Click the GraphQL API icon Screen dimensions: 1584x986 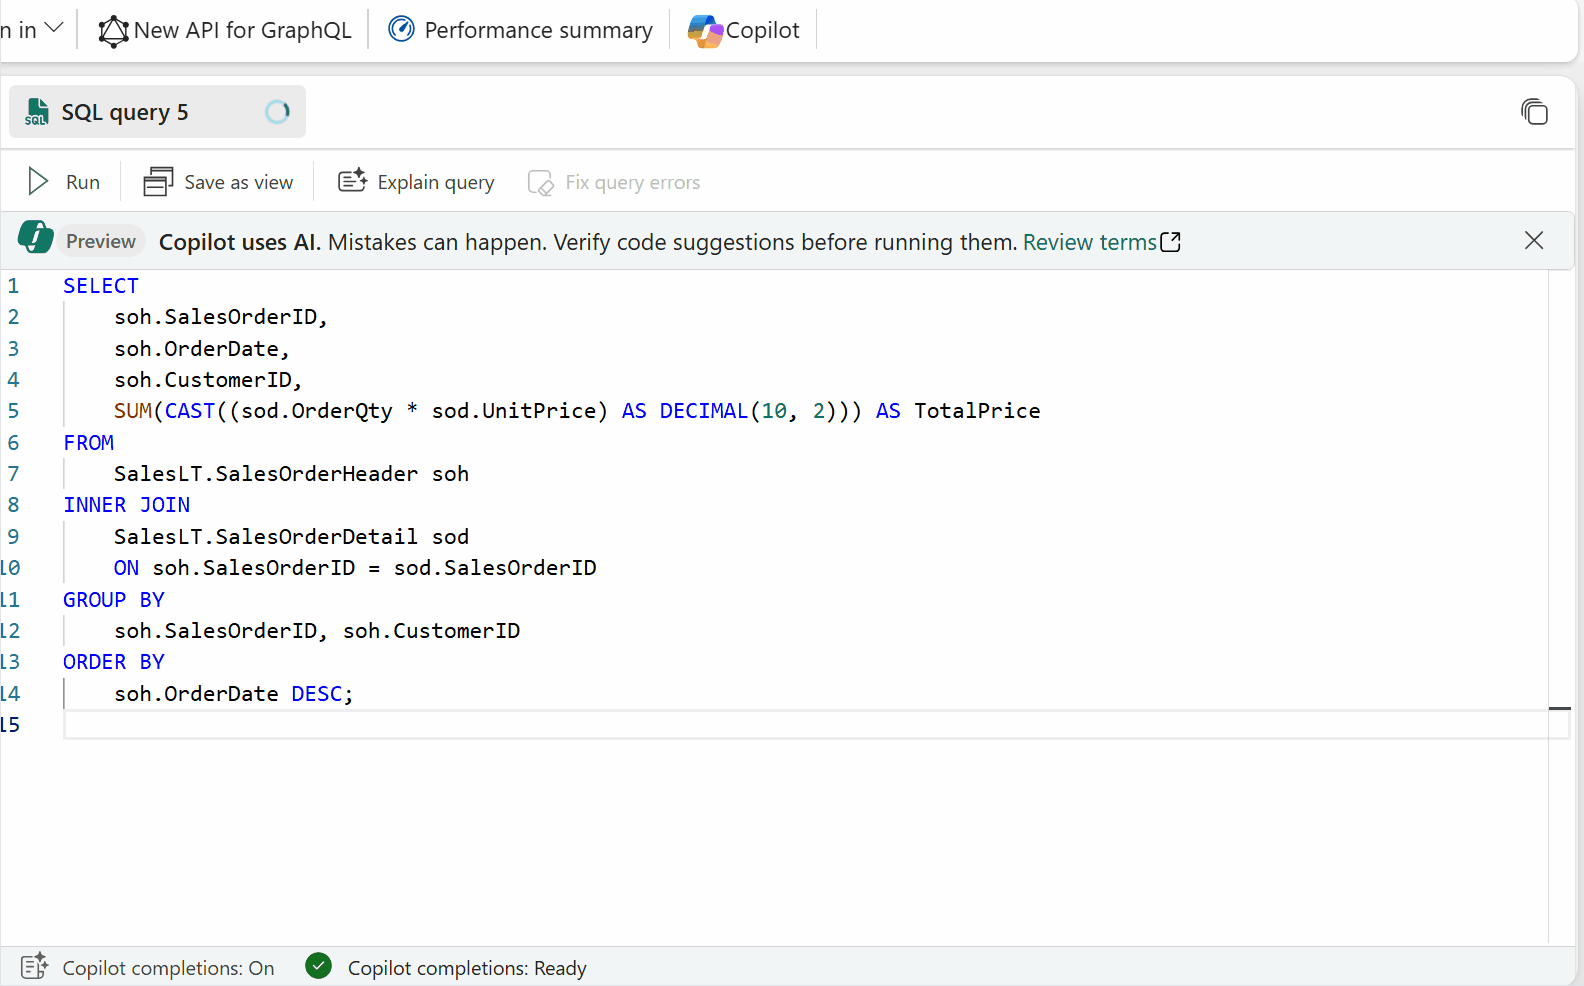[x=113, y=31]
